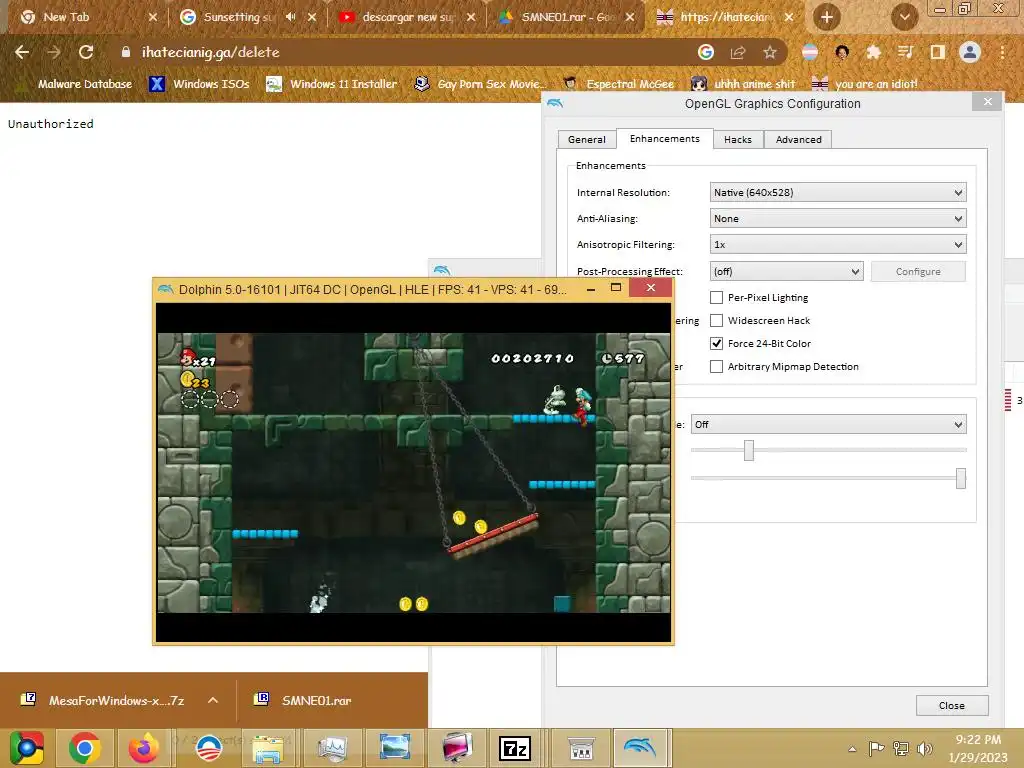Open the Post-Processing Effect dropdown
1024x768 pixels.
click(786, 272)
